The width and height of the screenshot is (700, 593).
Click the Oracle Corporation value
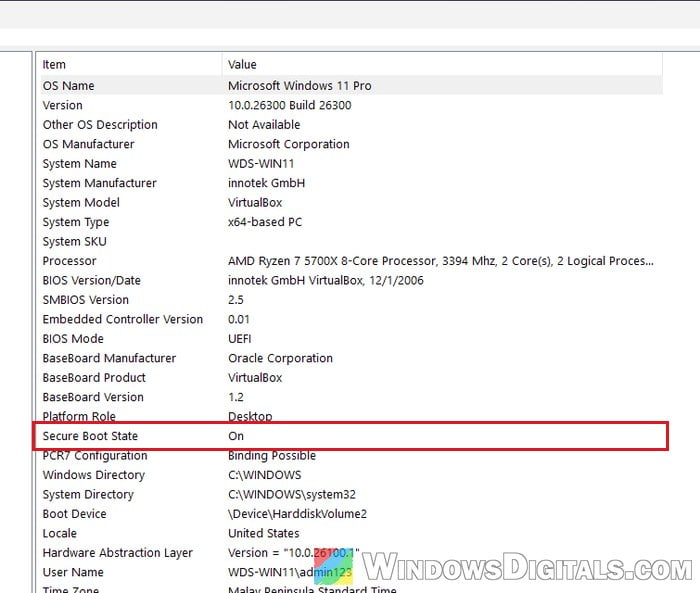click(x=280, y=358)
